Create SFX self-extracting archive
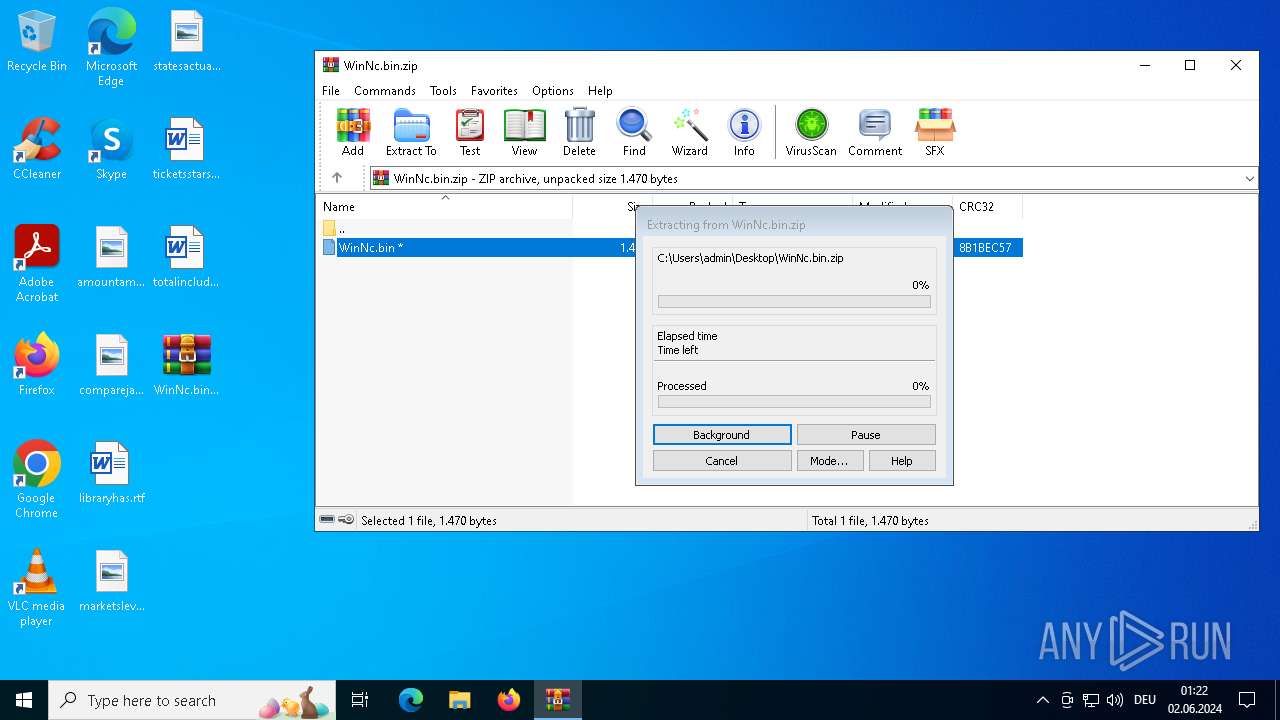The image size is (1280, 720). pyautogui.click(x=935, y=133)
